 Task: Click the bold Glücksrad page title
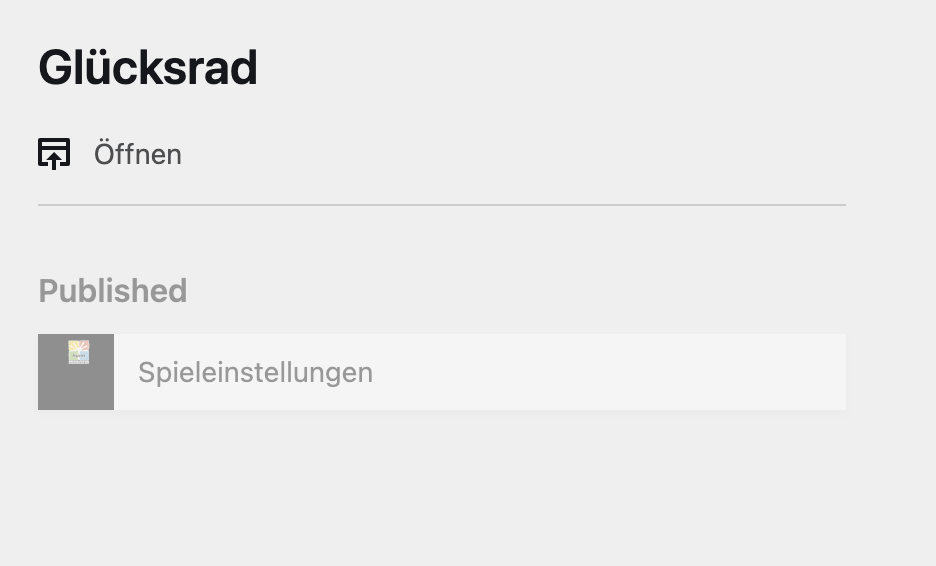point(148,68)
